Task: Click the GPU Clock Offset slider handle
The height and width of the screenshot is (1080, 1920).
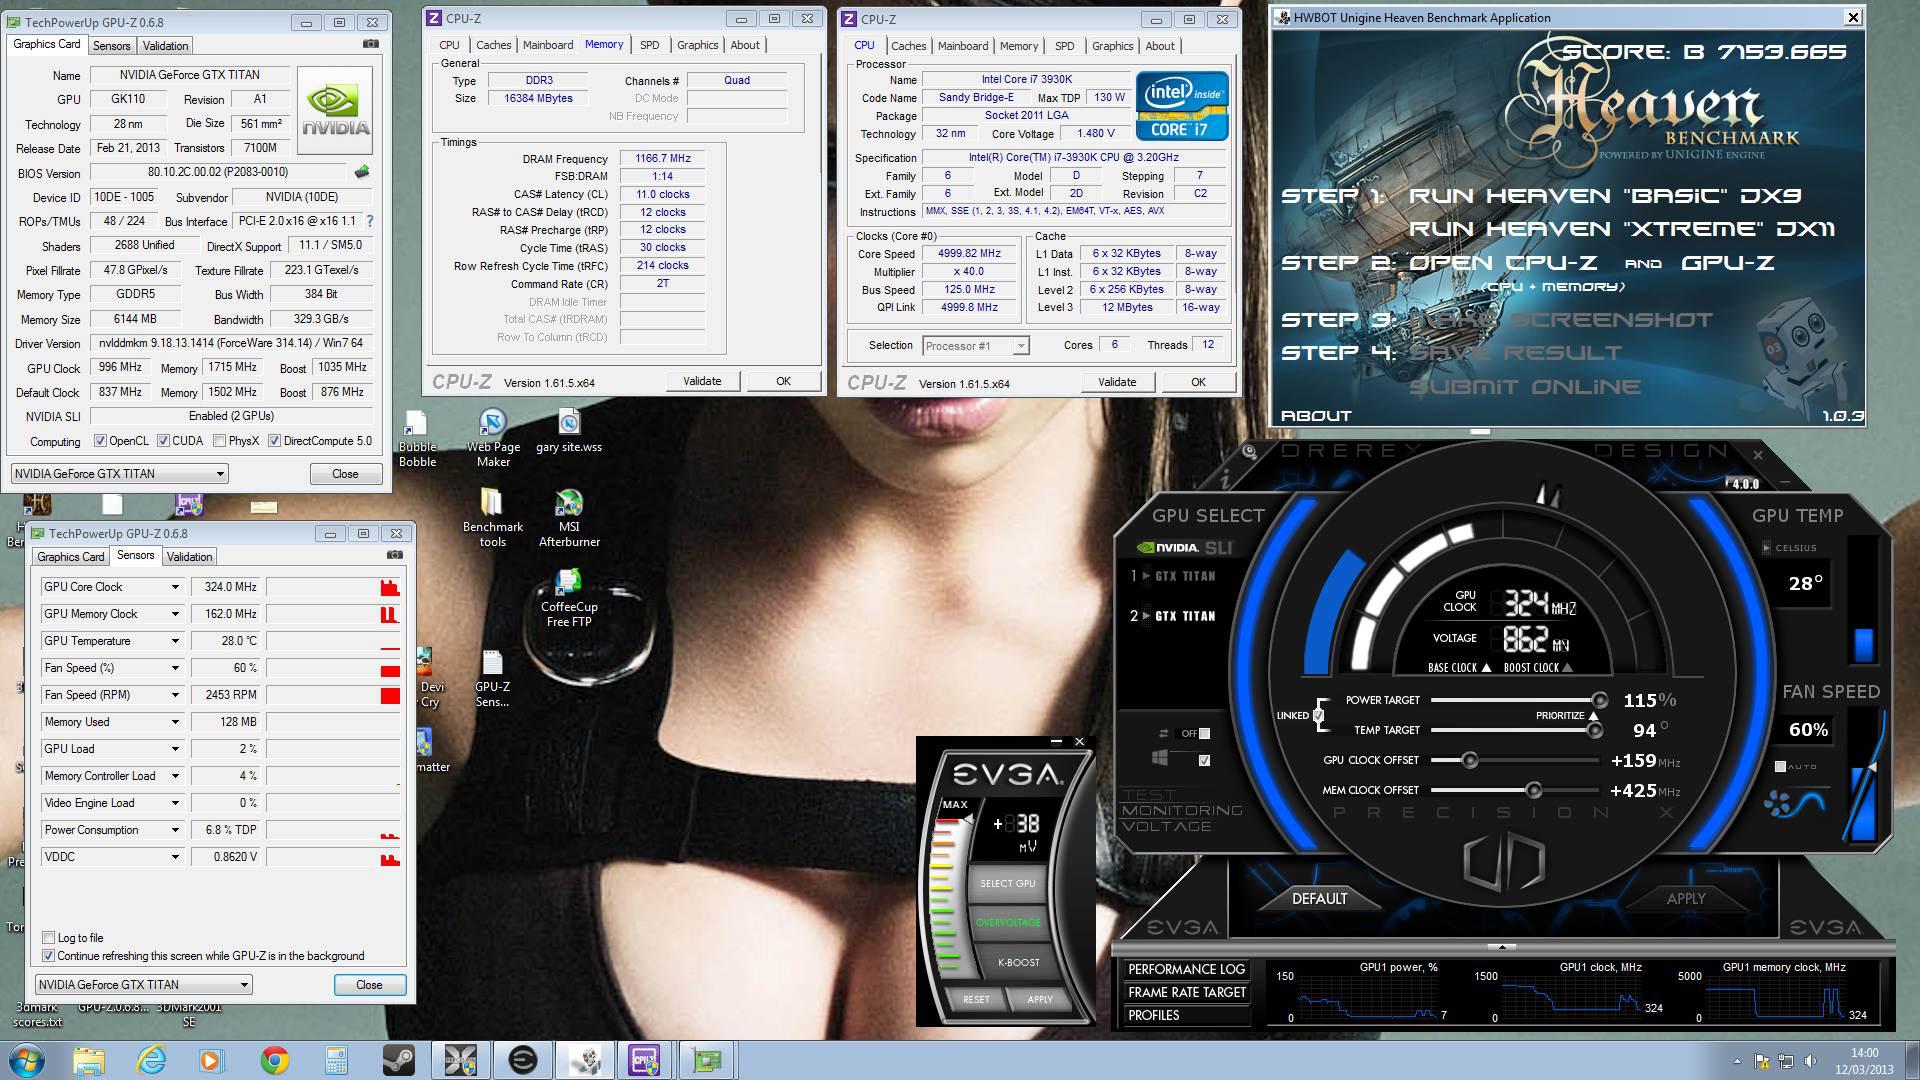Action: click(x=1469, y=761)
